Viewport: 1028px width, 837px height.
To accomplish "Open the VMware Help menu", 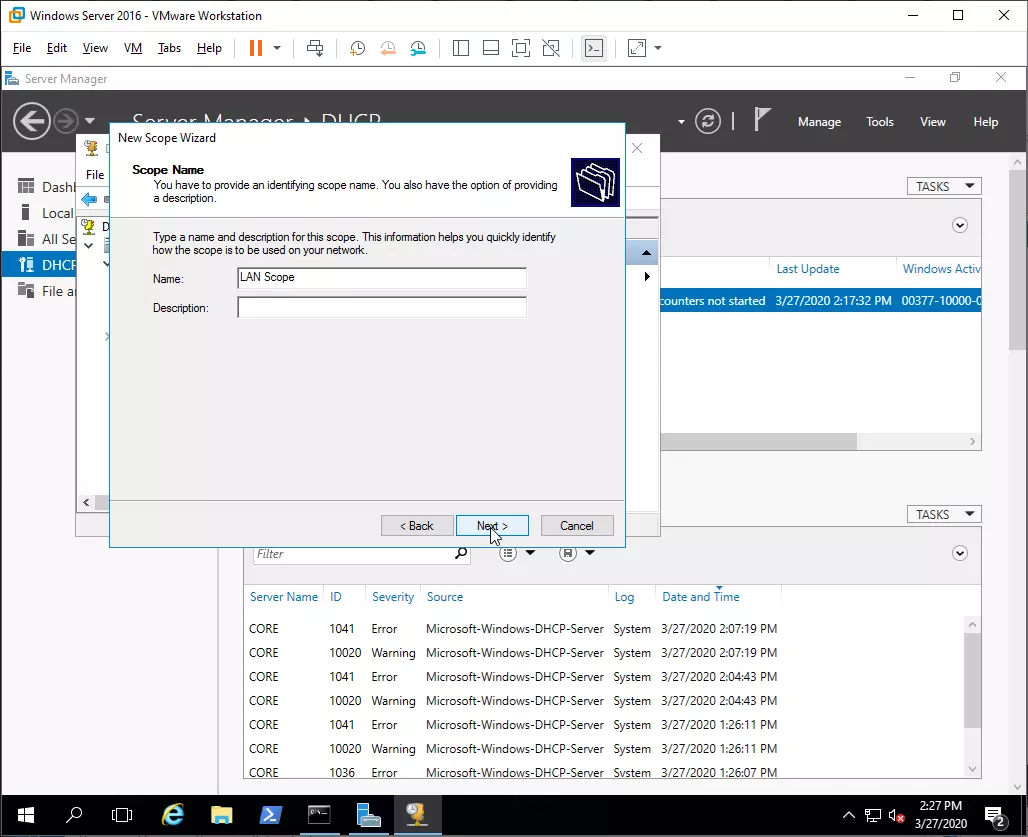I will pos(209,48).
